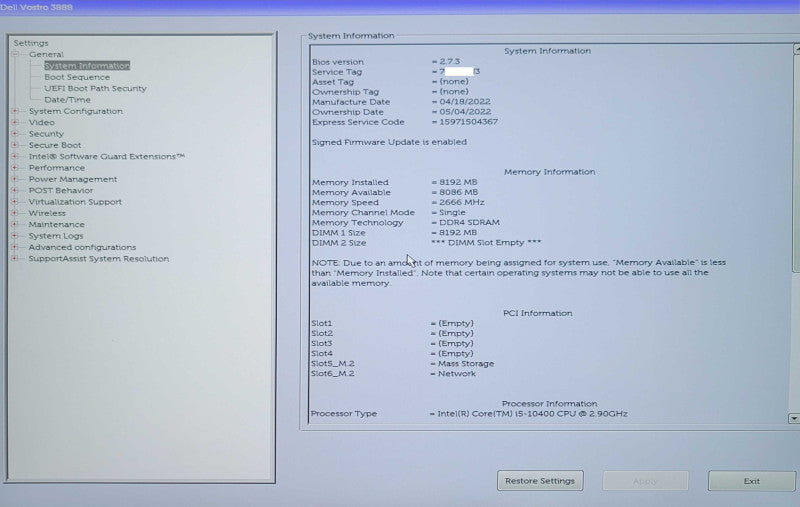Select SupportAssist System Resolution label
The image size is (800, 507).
click(x=98, y=259)
